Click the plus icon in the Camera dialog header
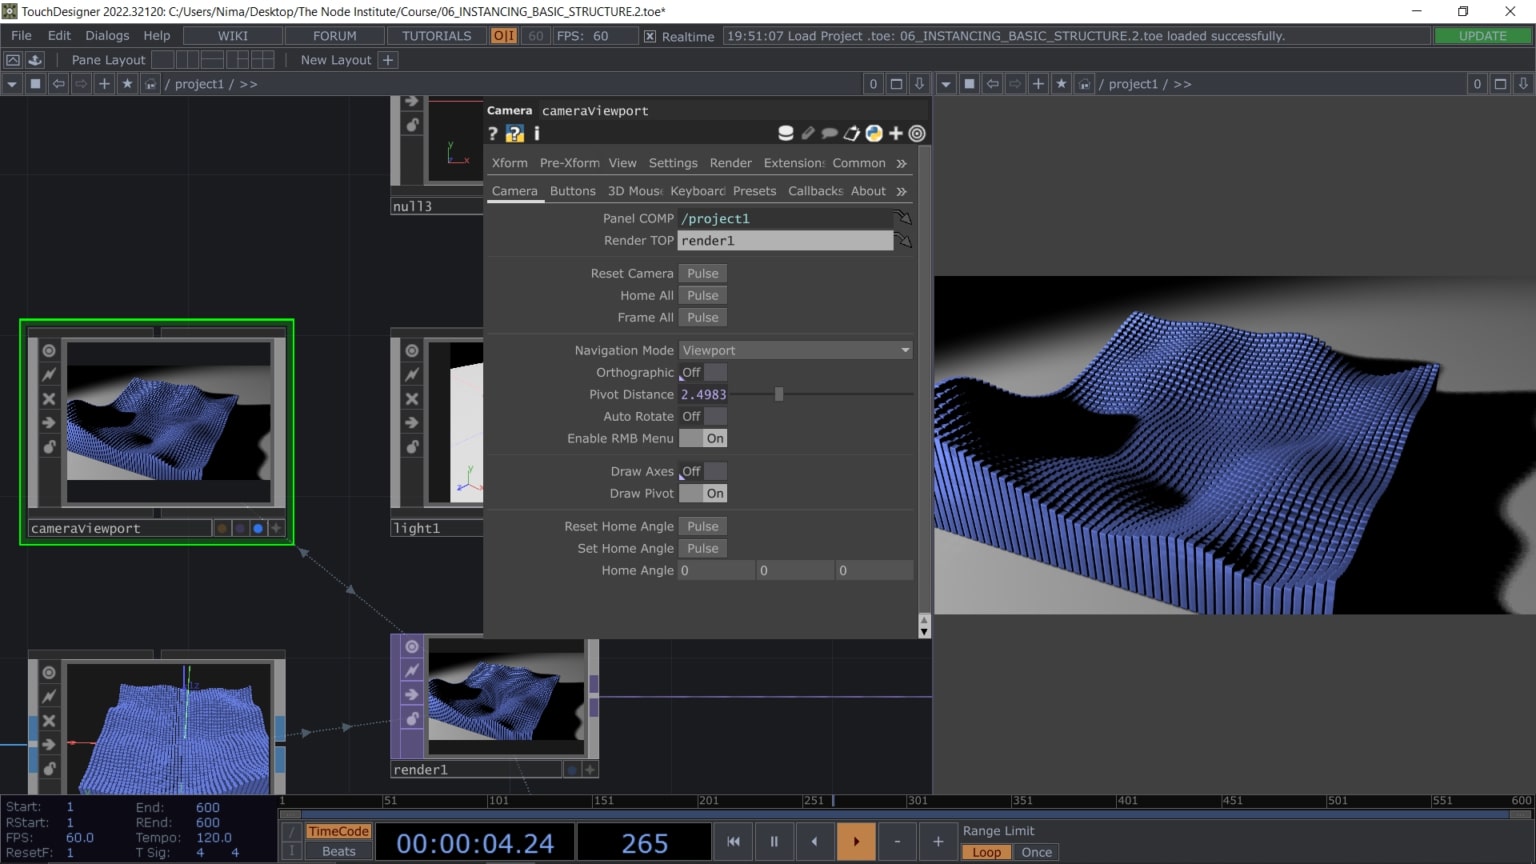1536x864 pixels. (895, 133)
